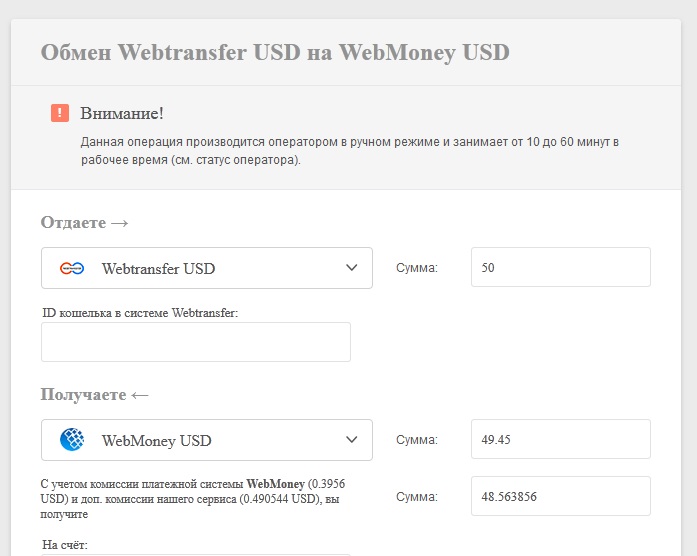Focus the amount field containing 49.45
This screenshot has width=697, height=556.
coord(561,439)
